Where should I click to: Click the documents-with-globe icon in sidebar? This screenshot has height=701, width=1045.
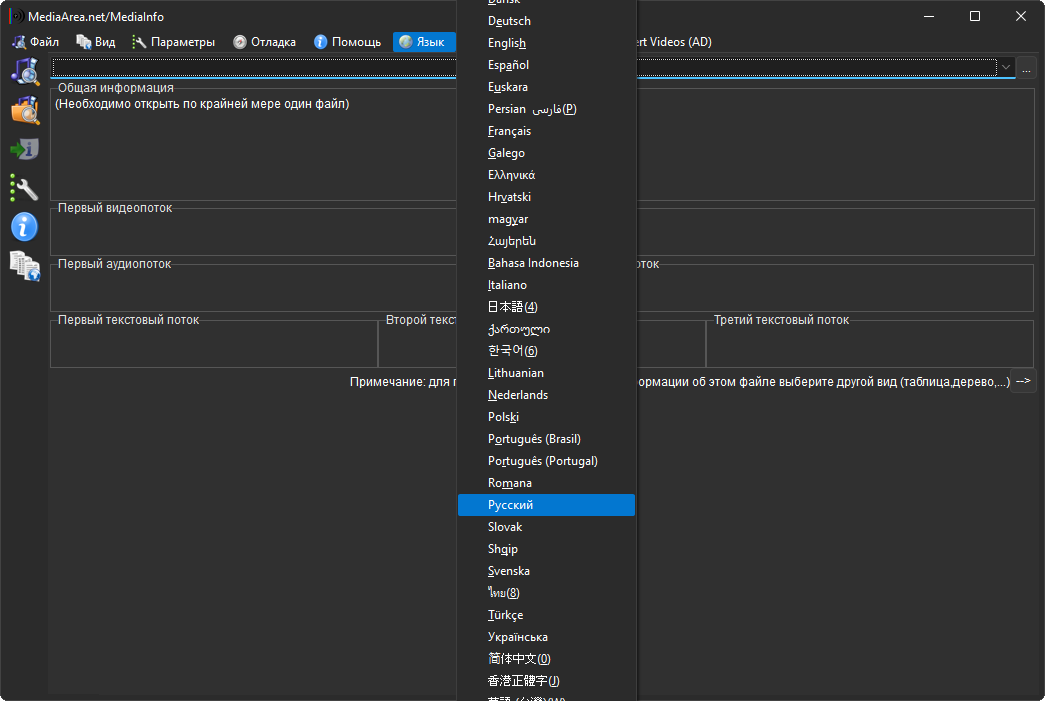coord(25,266)
